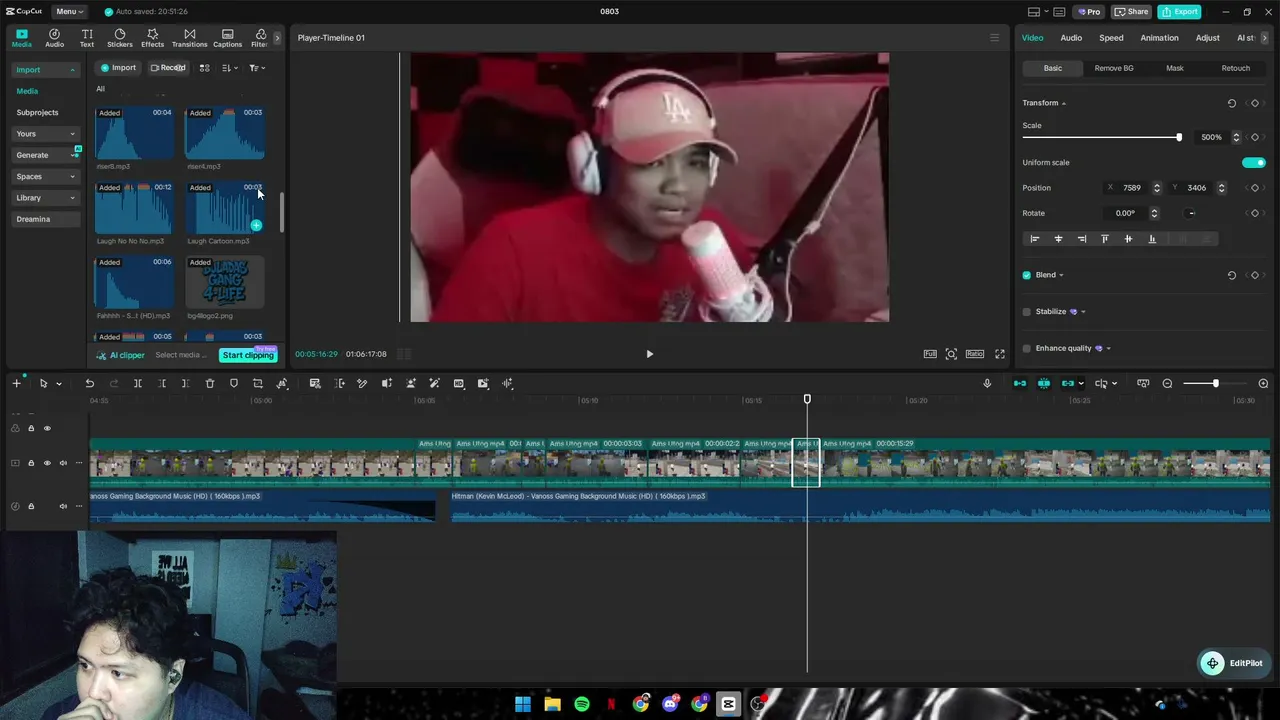Open the player panel hamburger menu
This screenshot has width=1280, height=720.
point(994,38)
